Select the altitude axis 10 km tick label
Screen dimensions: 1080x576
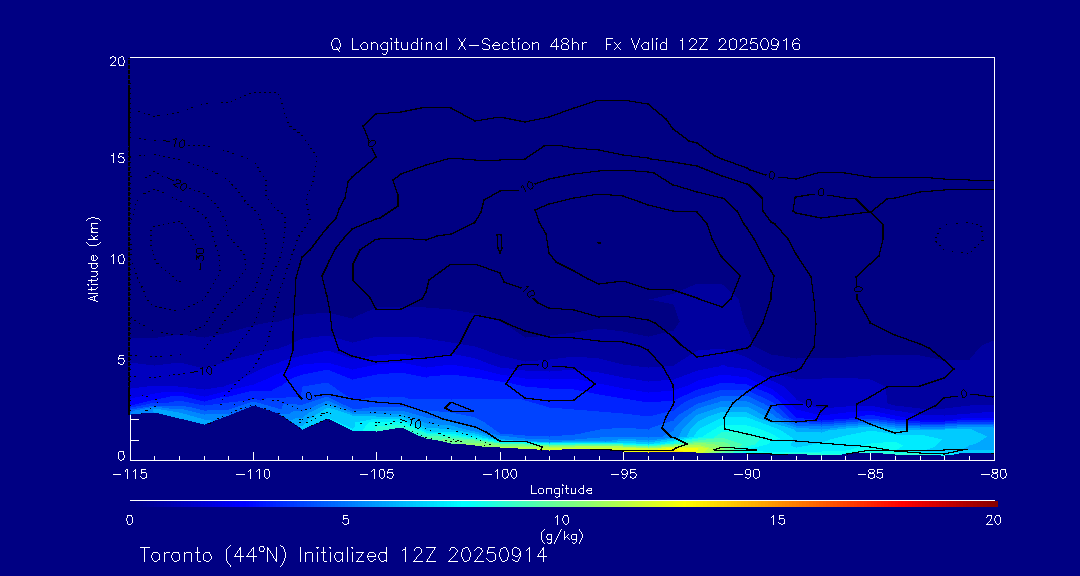click(116, 259)
